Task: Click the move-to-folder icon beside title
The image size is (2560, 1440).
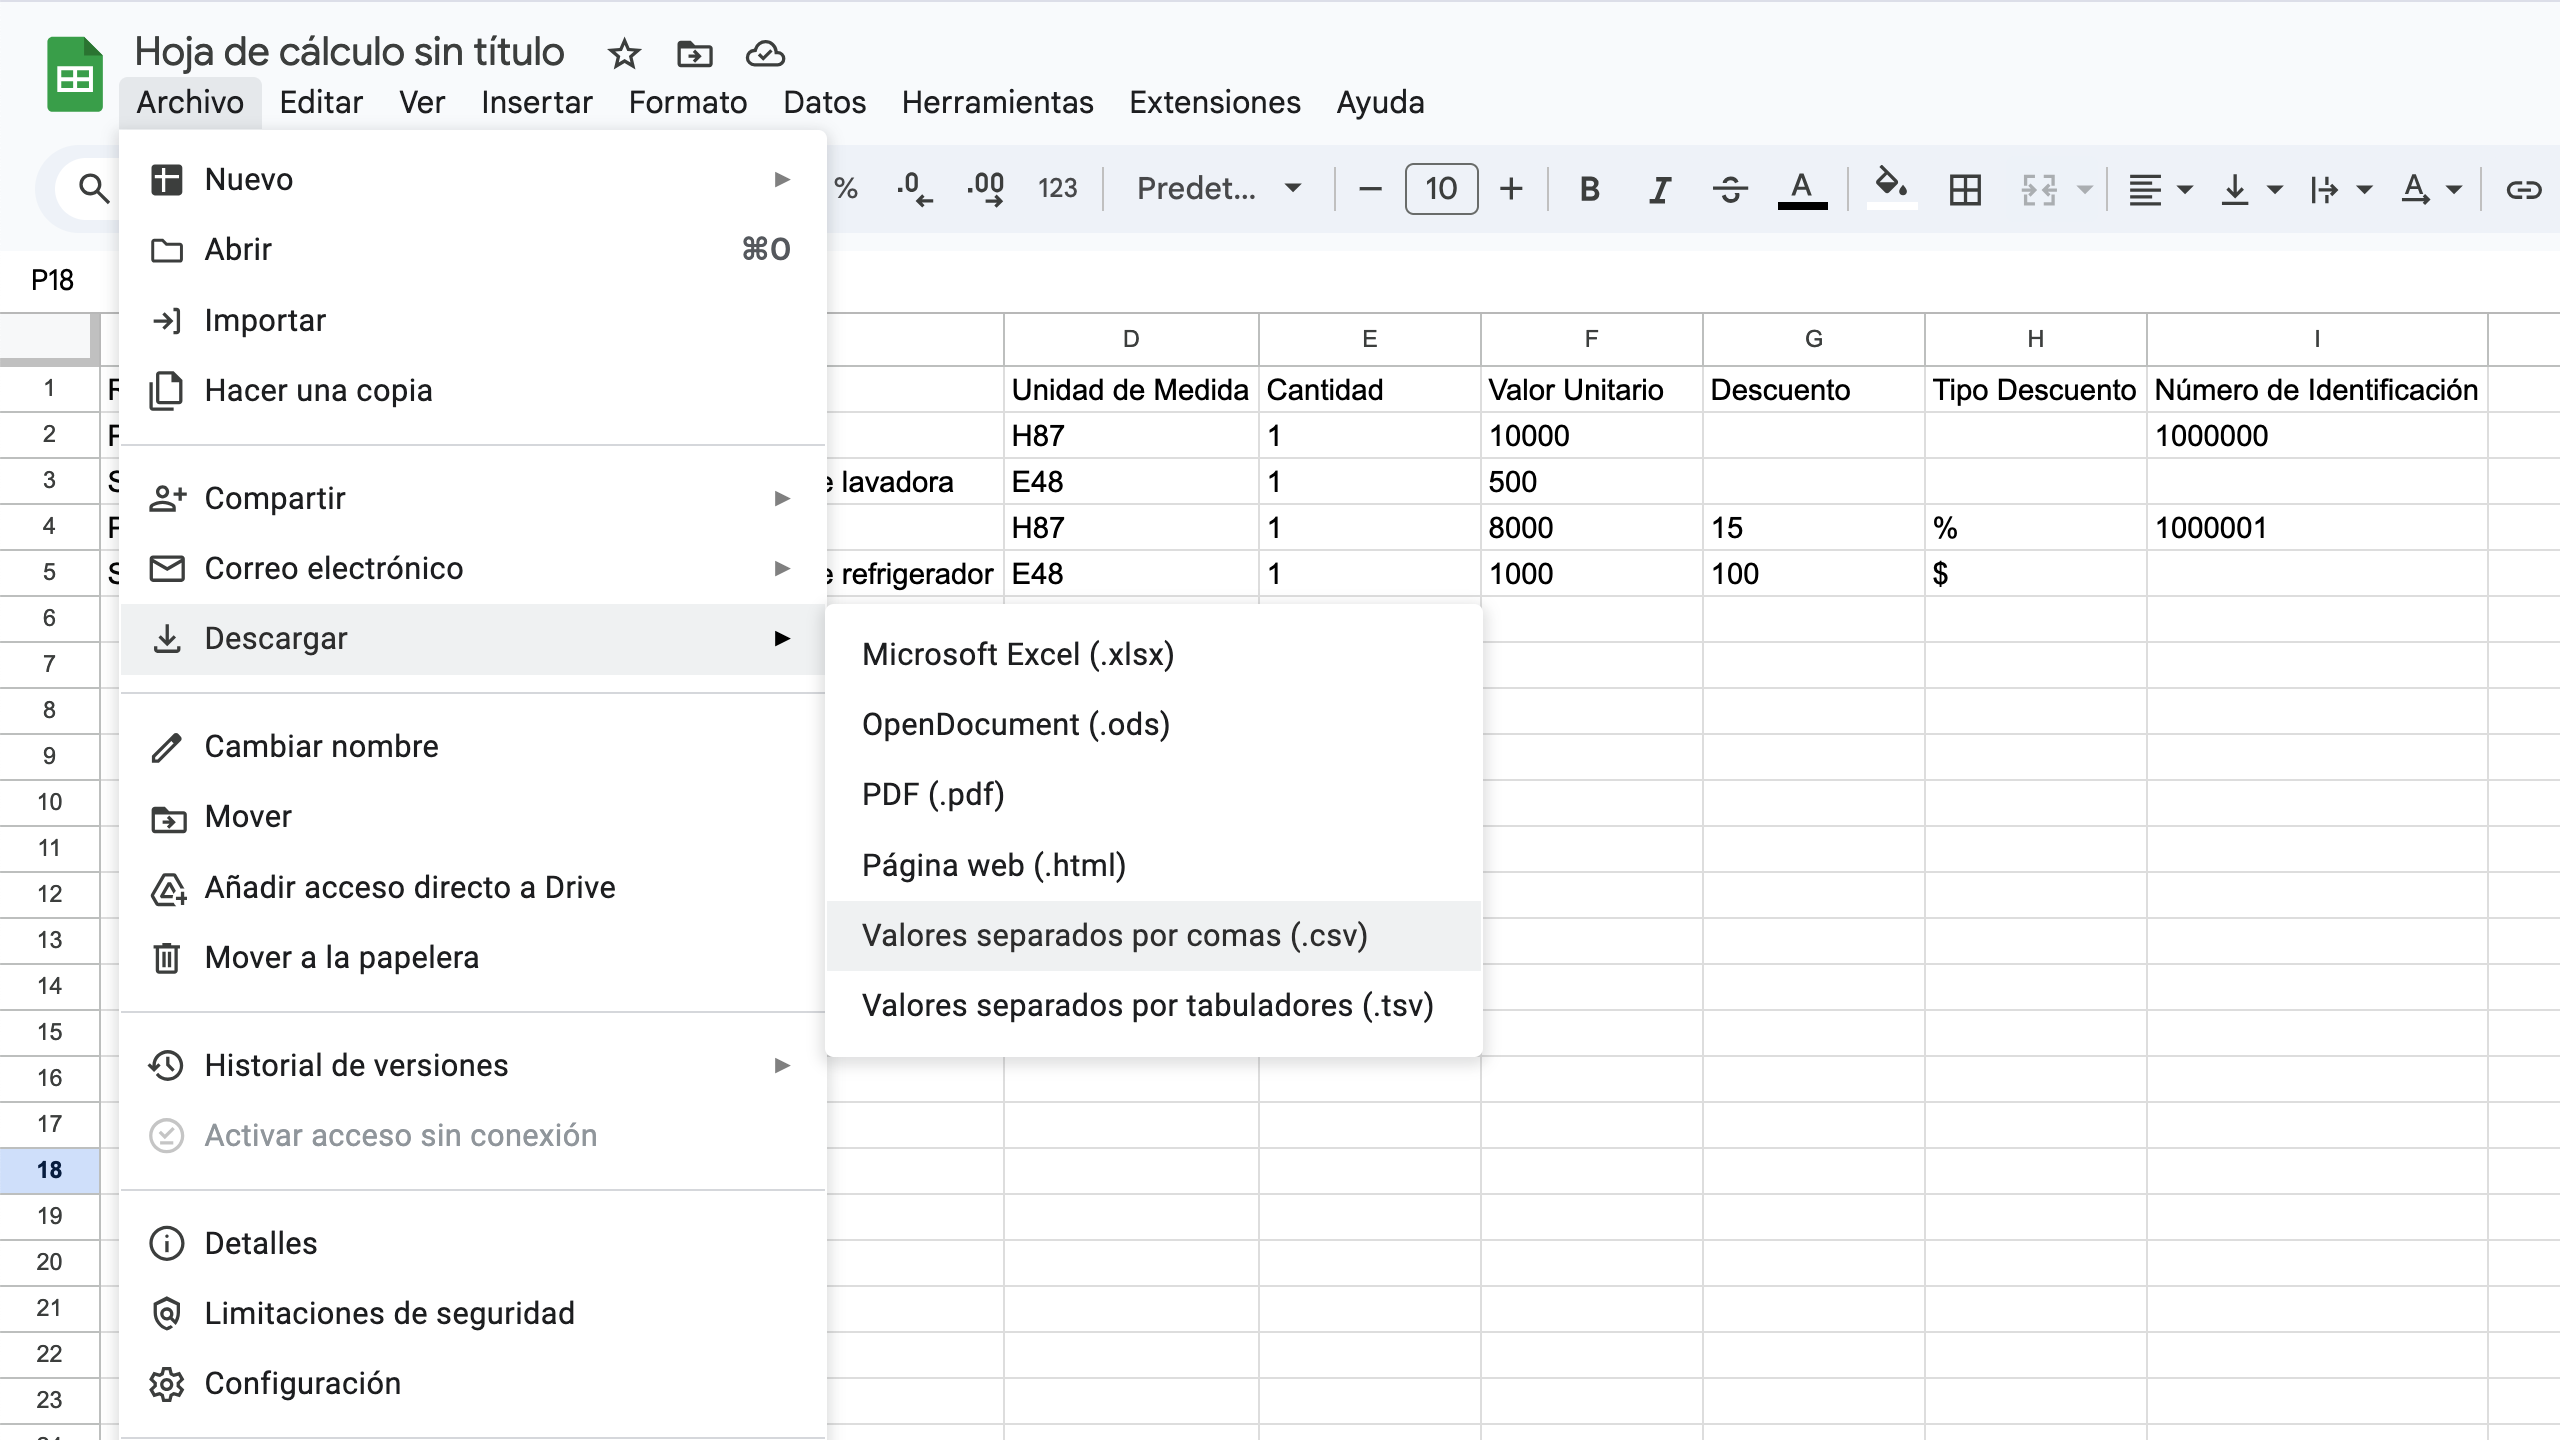Action: tap(694, 53)
